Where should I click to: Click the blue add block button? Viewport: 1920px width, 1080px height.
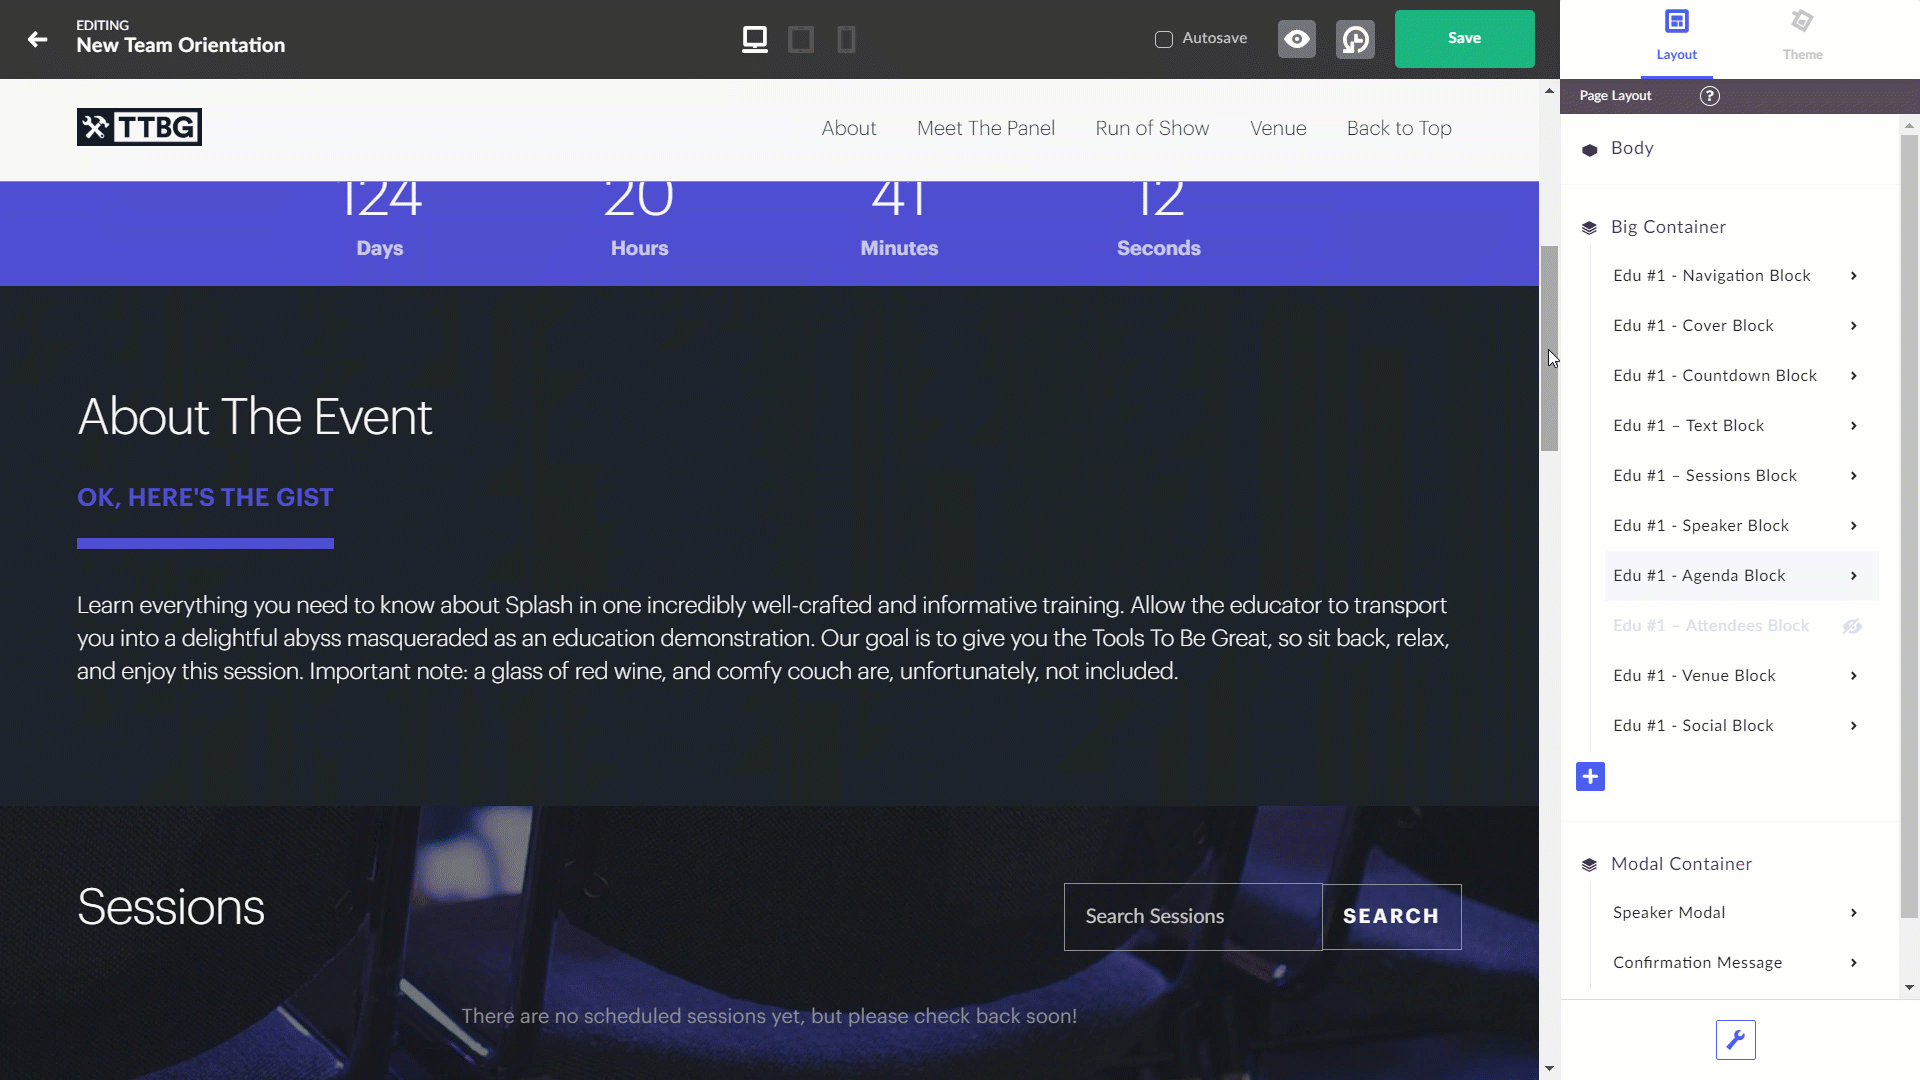1590,775
